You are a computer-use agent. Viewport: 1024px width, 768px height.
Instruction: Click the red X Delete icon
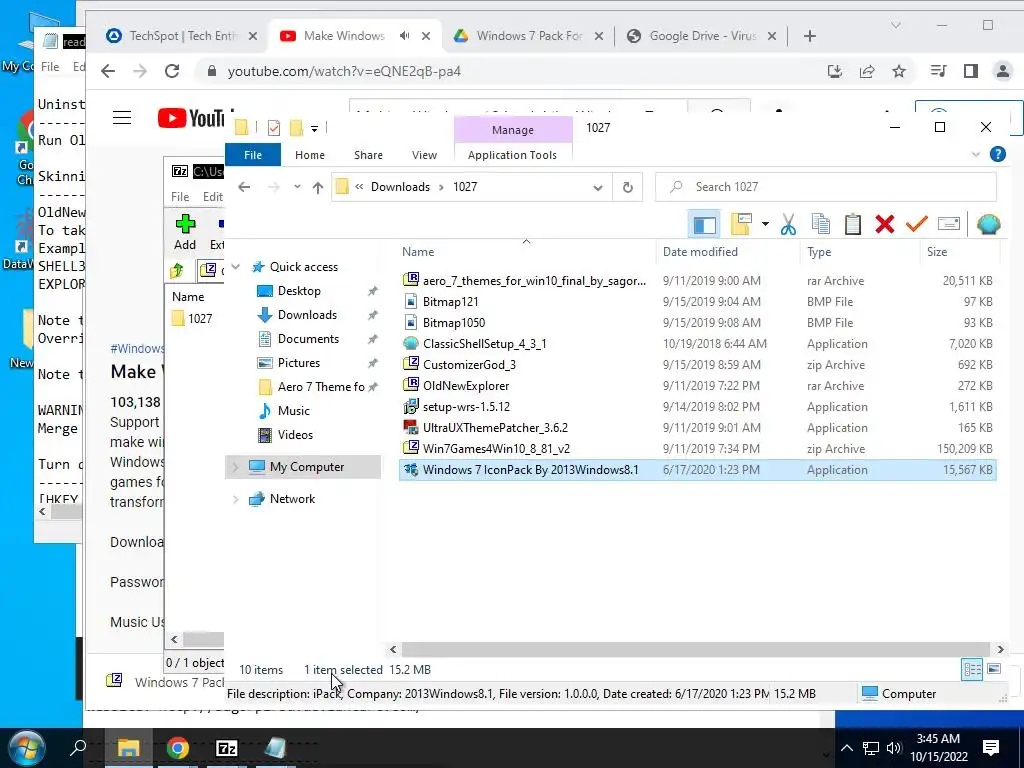[x=884, y=225]
